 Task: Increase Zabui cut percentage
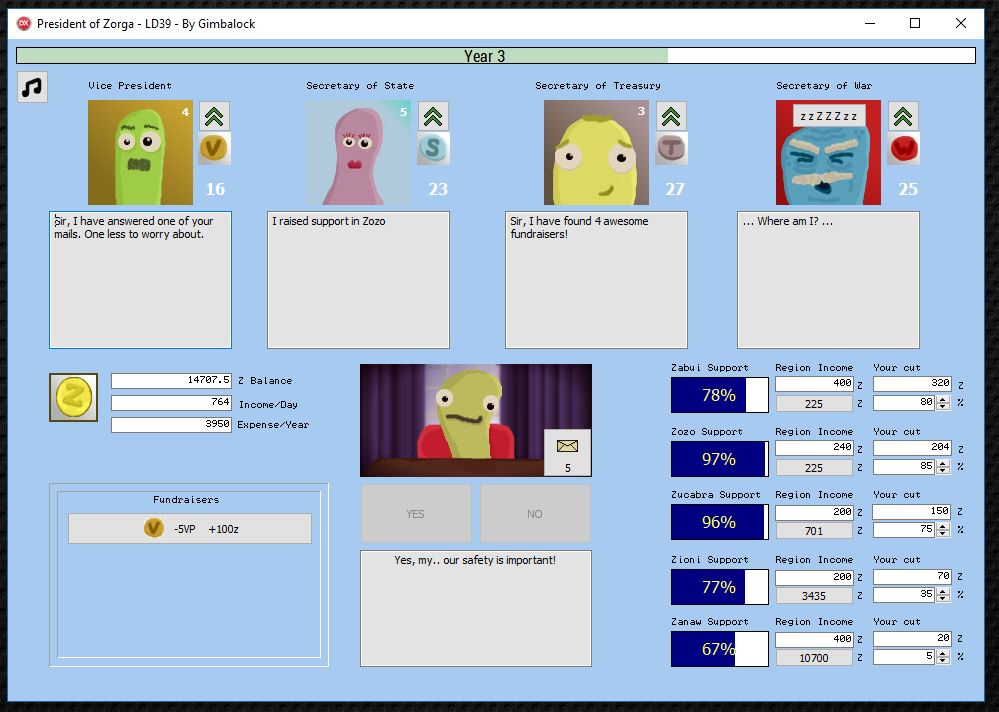tap(943, 399)
